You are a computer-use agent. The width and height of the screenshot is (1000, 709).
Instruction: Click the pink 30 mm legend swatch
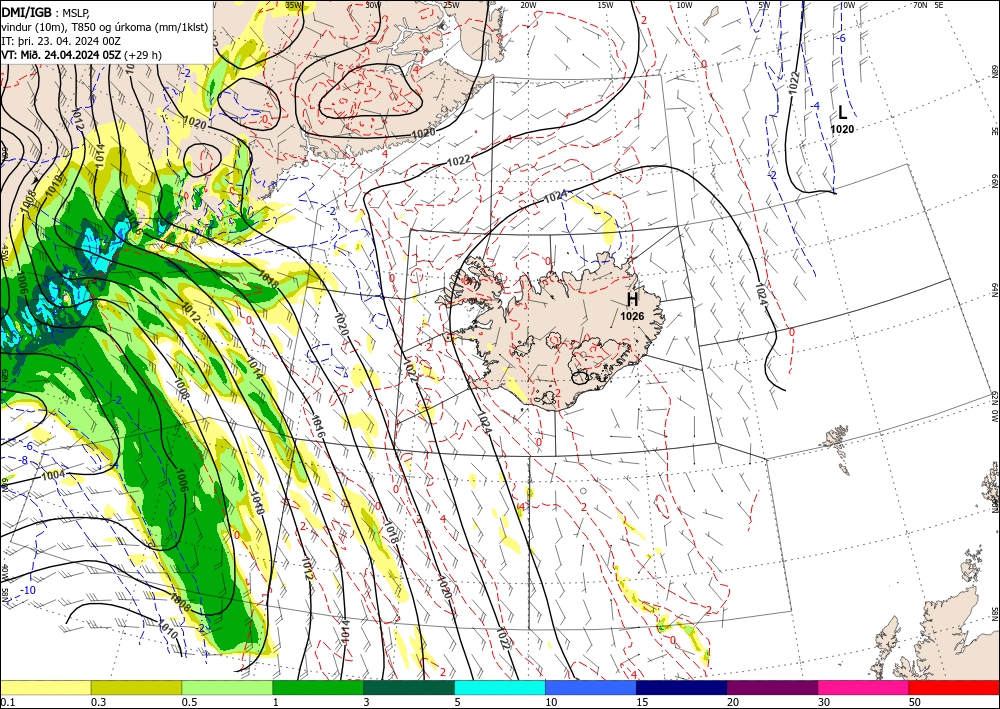pyautogui.click(x=864, y=687)
